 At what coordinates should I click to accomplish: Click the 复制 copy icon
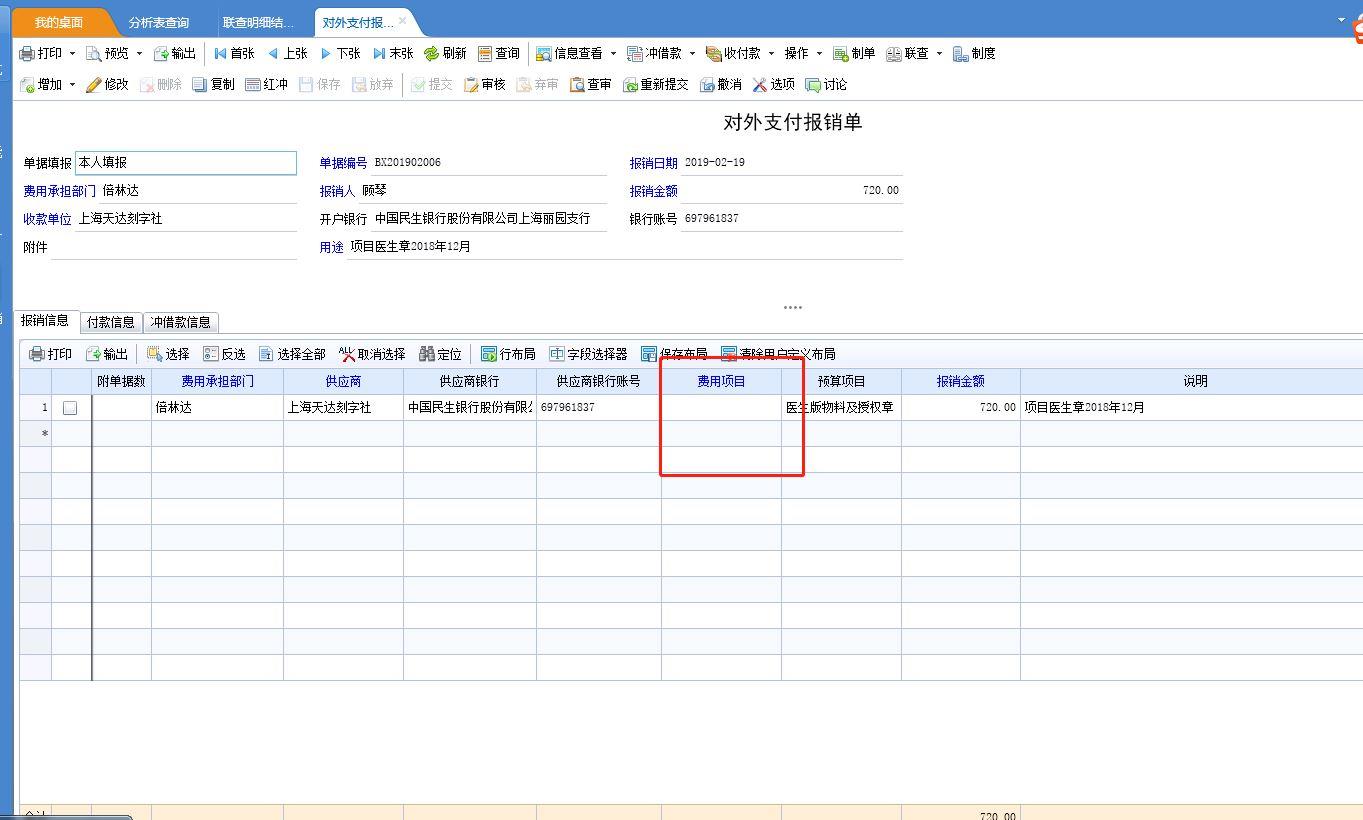tap(200, 85)
